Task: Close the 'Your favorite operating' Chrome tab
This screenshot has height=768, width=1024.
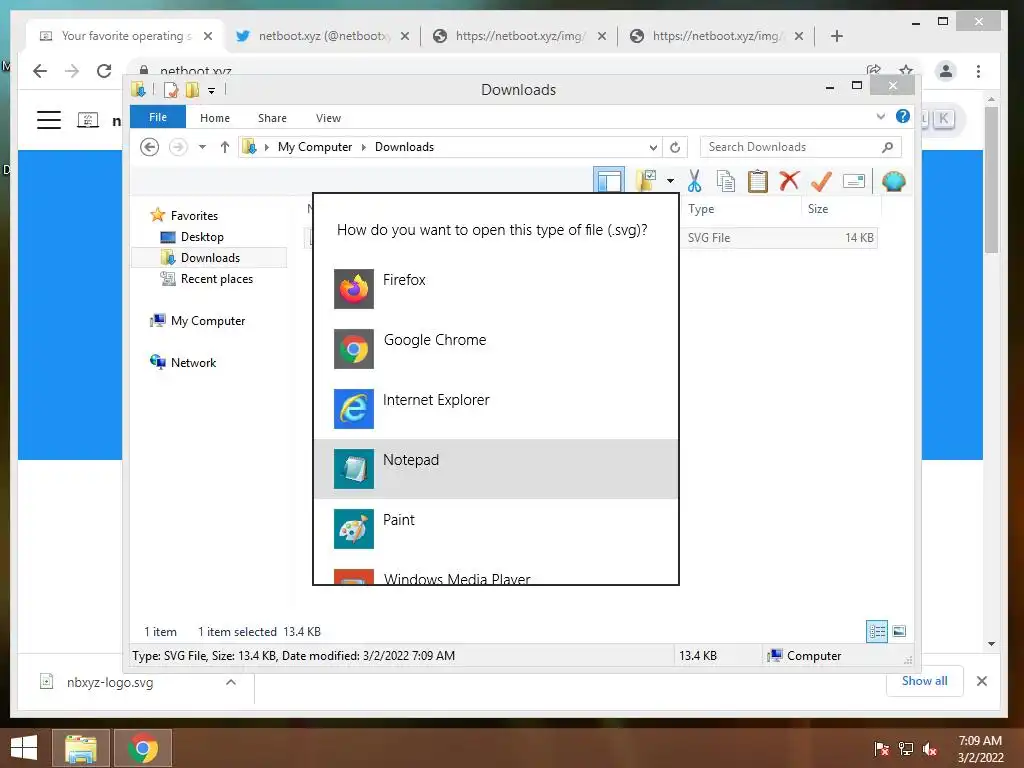Action: 208,36
